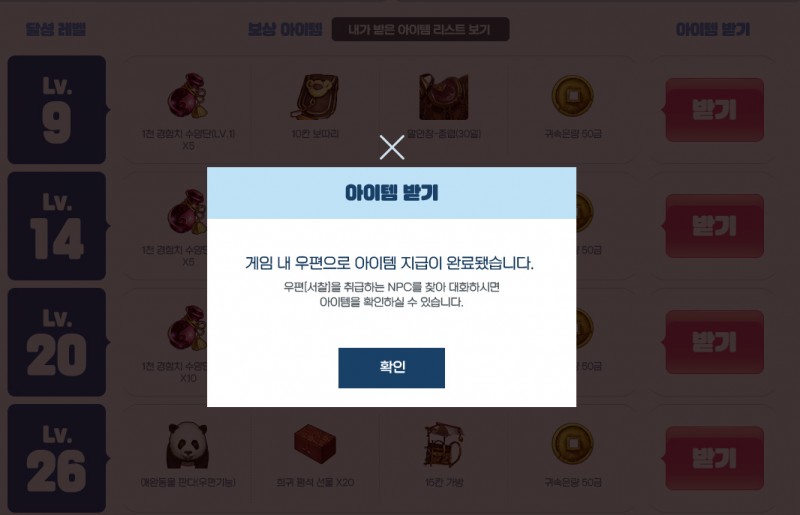This screenshot has height=515, width=800.
Task: Select the 10칸 보따리 bag icon
Action: 315,97
